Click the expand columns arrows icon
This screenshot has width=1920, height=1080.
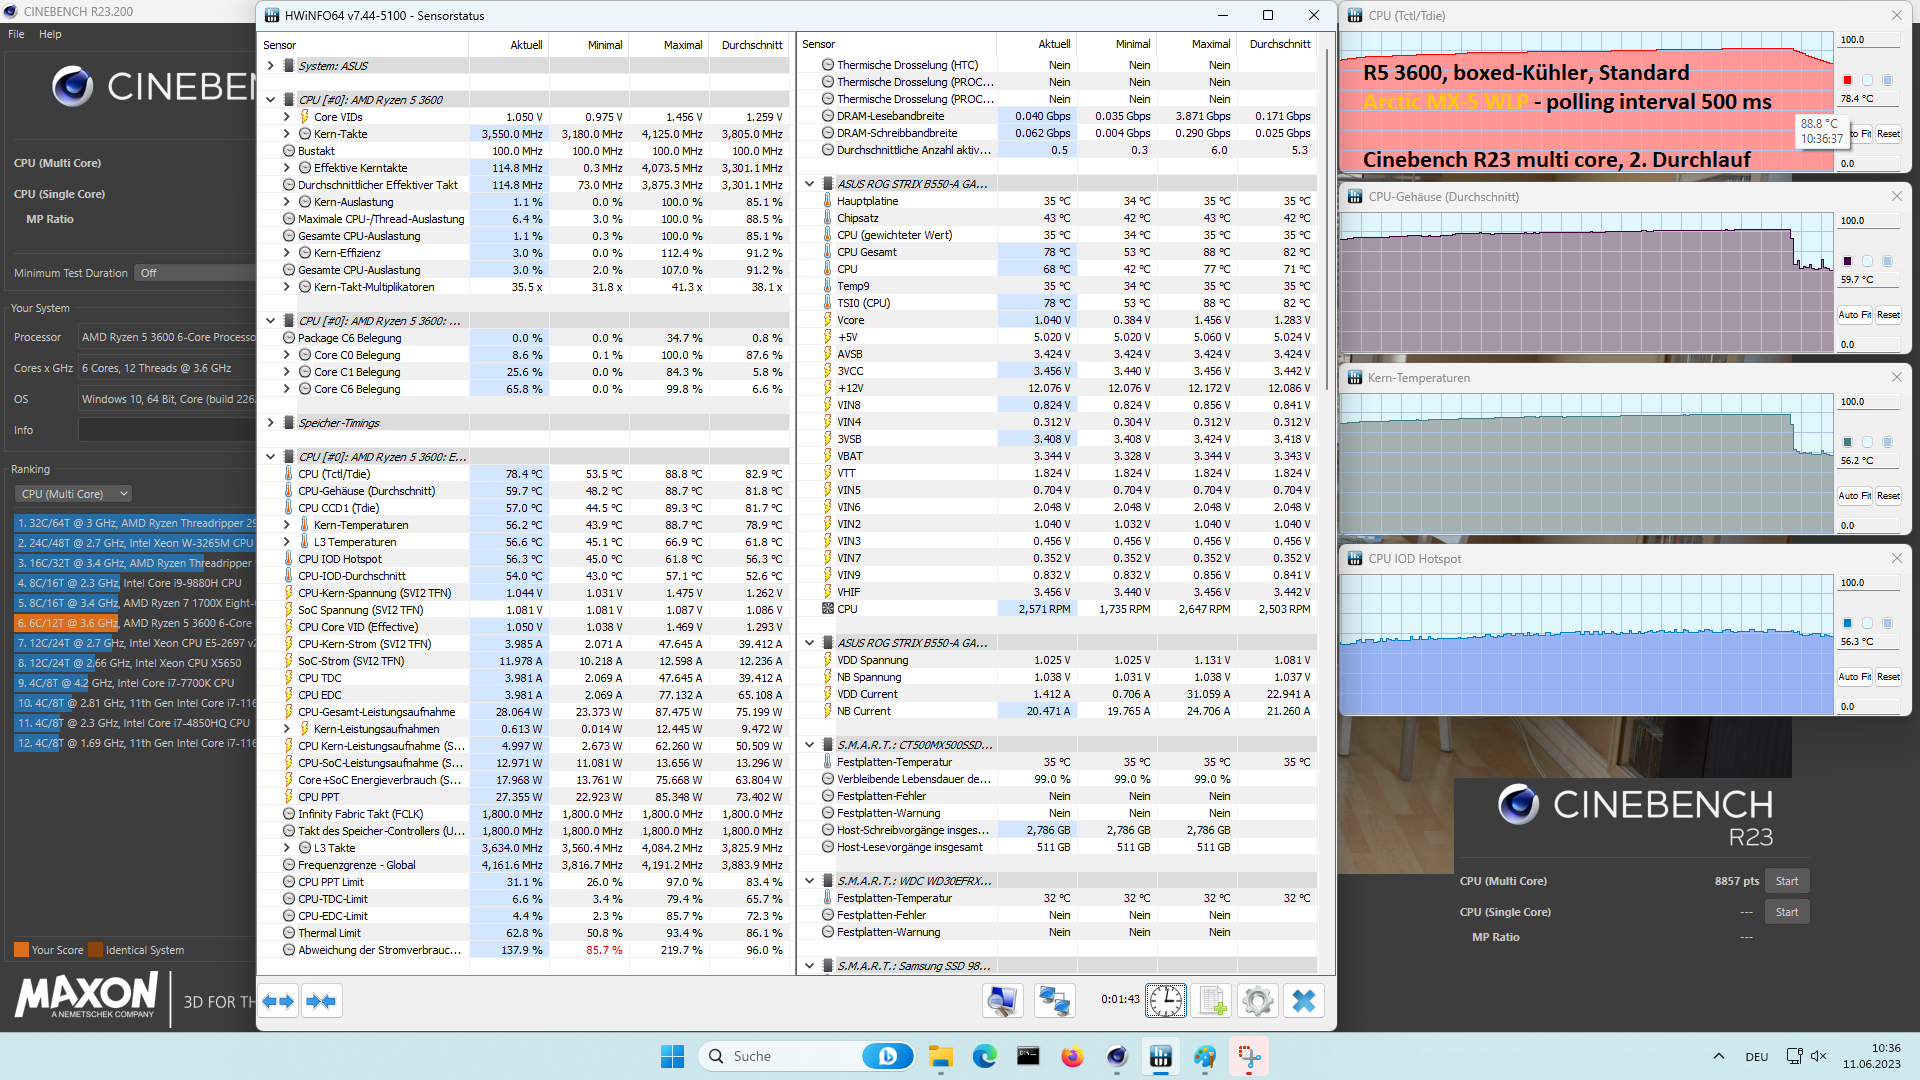279,1001
